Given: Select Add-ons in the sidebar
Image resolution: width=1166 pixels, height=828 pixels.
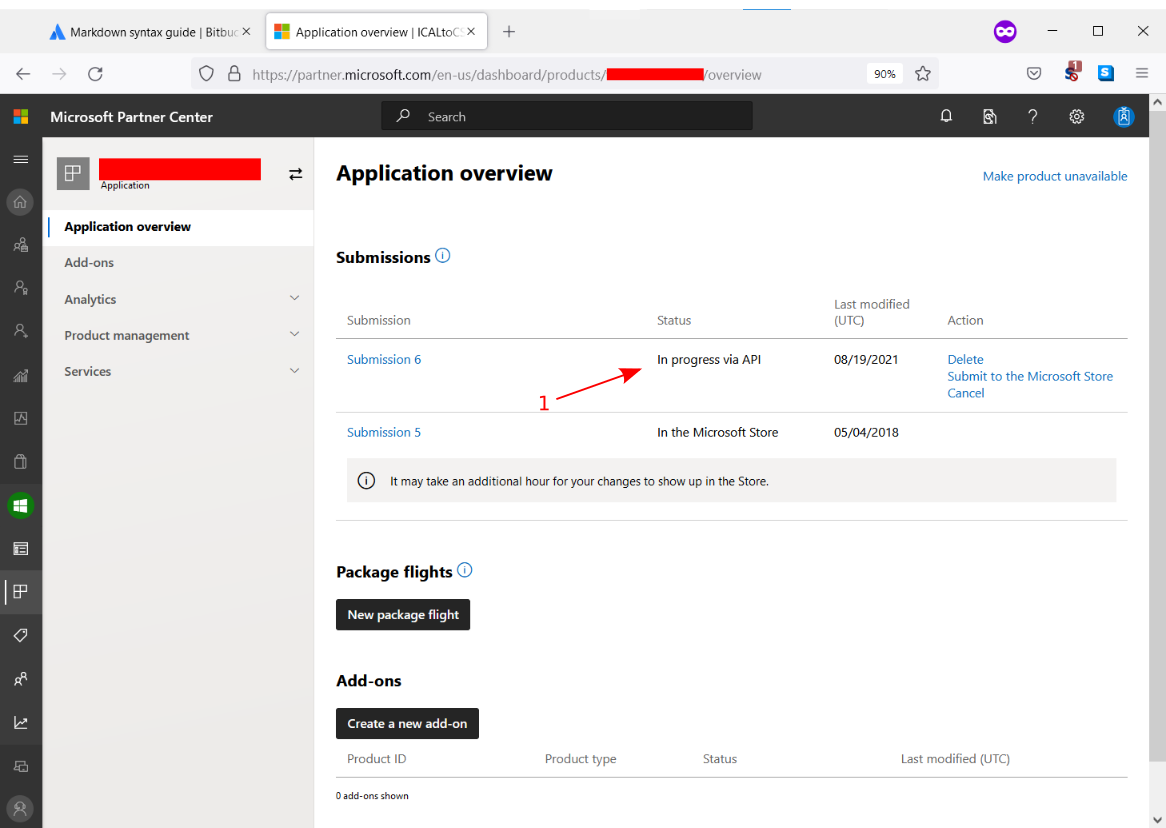Looking at the screenshot, I should tap(89, 262).
